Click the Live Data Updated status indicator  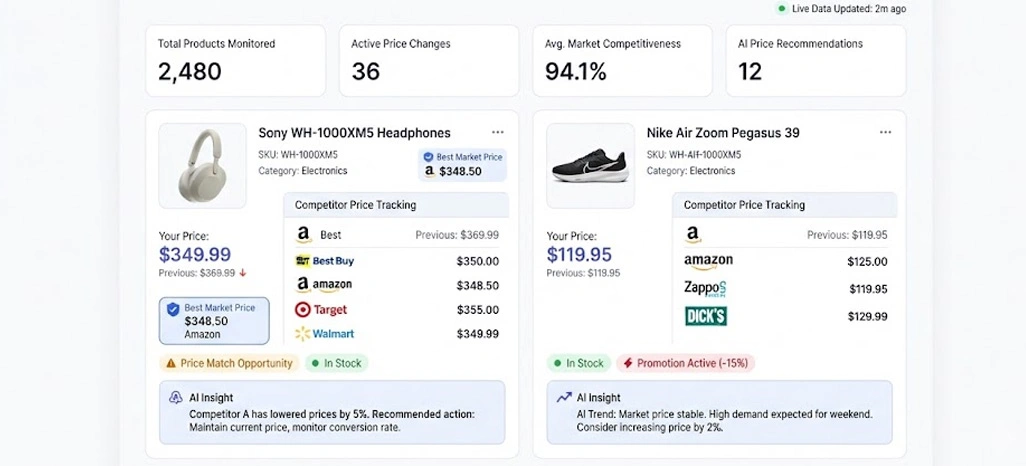pyautogui.click(x=841, y=9)
